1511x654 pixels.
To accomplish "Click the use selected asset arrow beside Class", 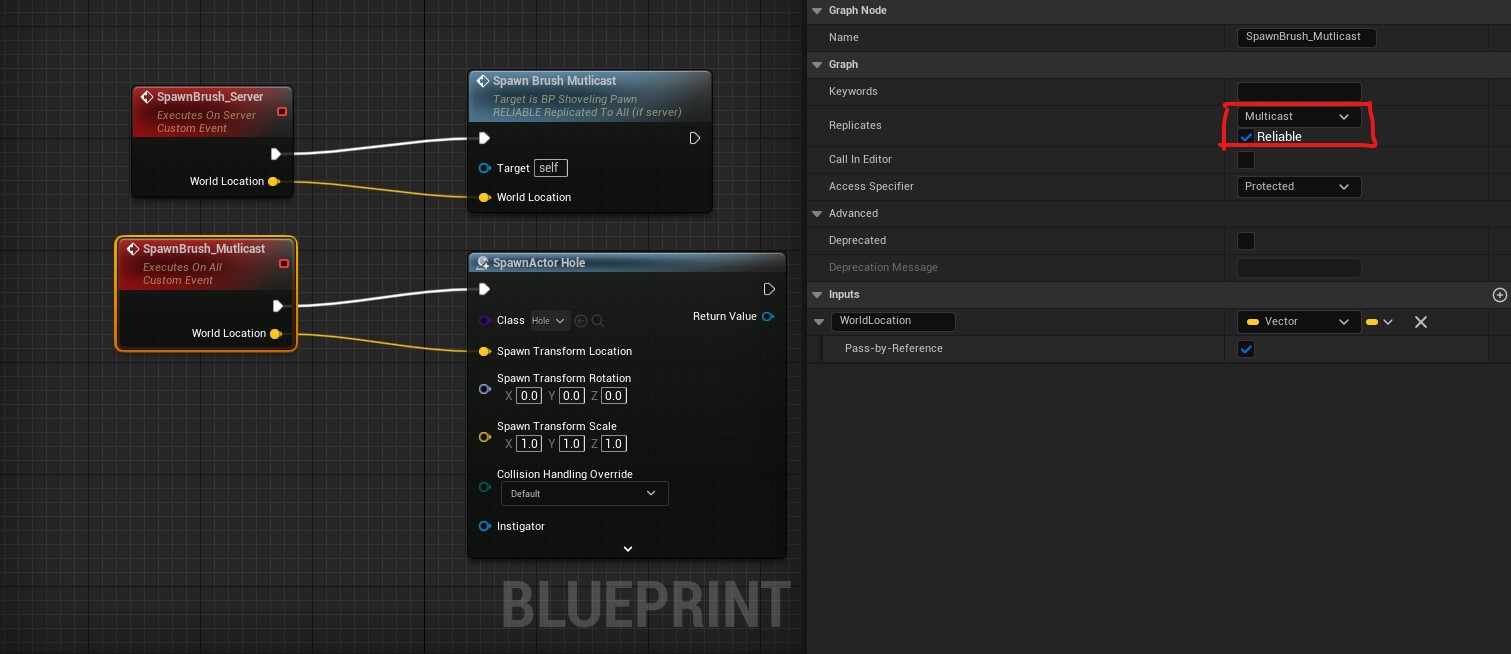I will pos(581,321).
